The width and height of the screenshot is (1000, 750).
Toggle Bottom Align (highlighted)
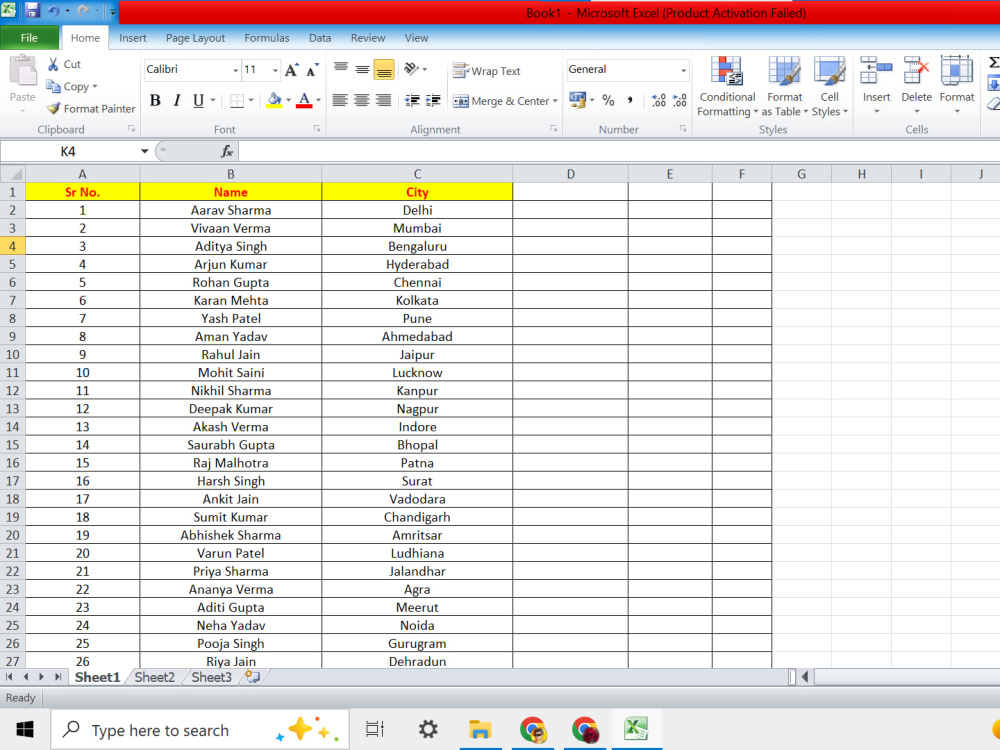(x=384, y=69)
